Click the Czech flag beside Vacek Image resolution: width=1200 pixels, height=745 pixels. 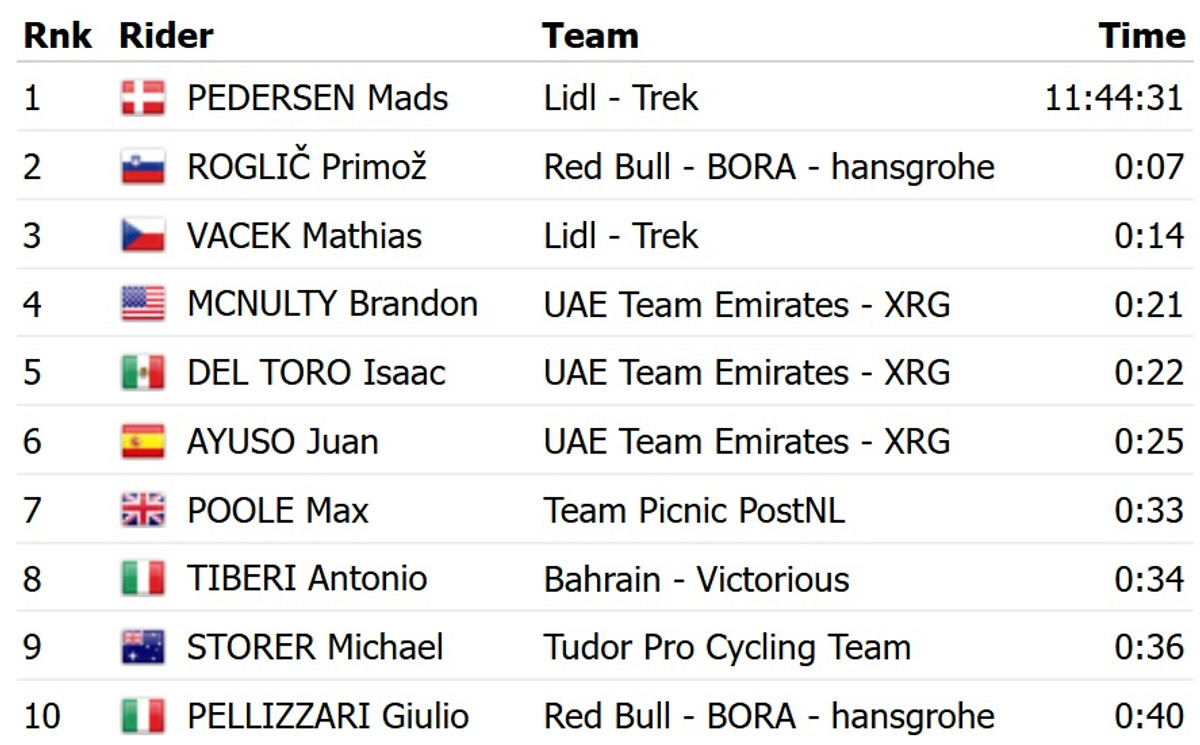tap(143, 236)
